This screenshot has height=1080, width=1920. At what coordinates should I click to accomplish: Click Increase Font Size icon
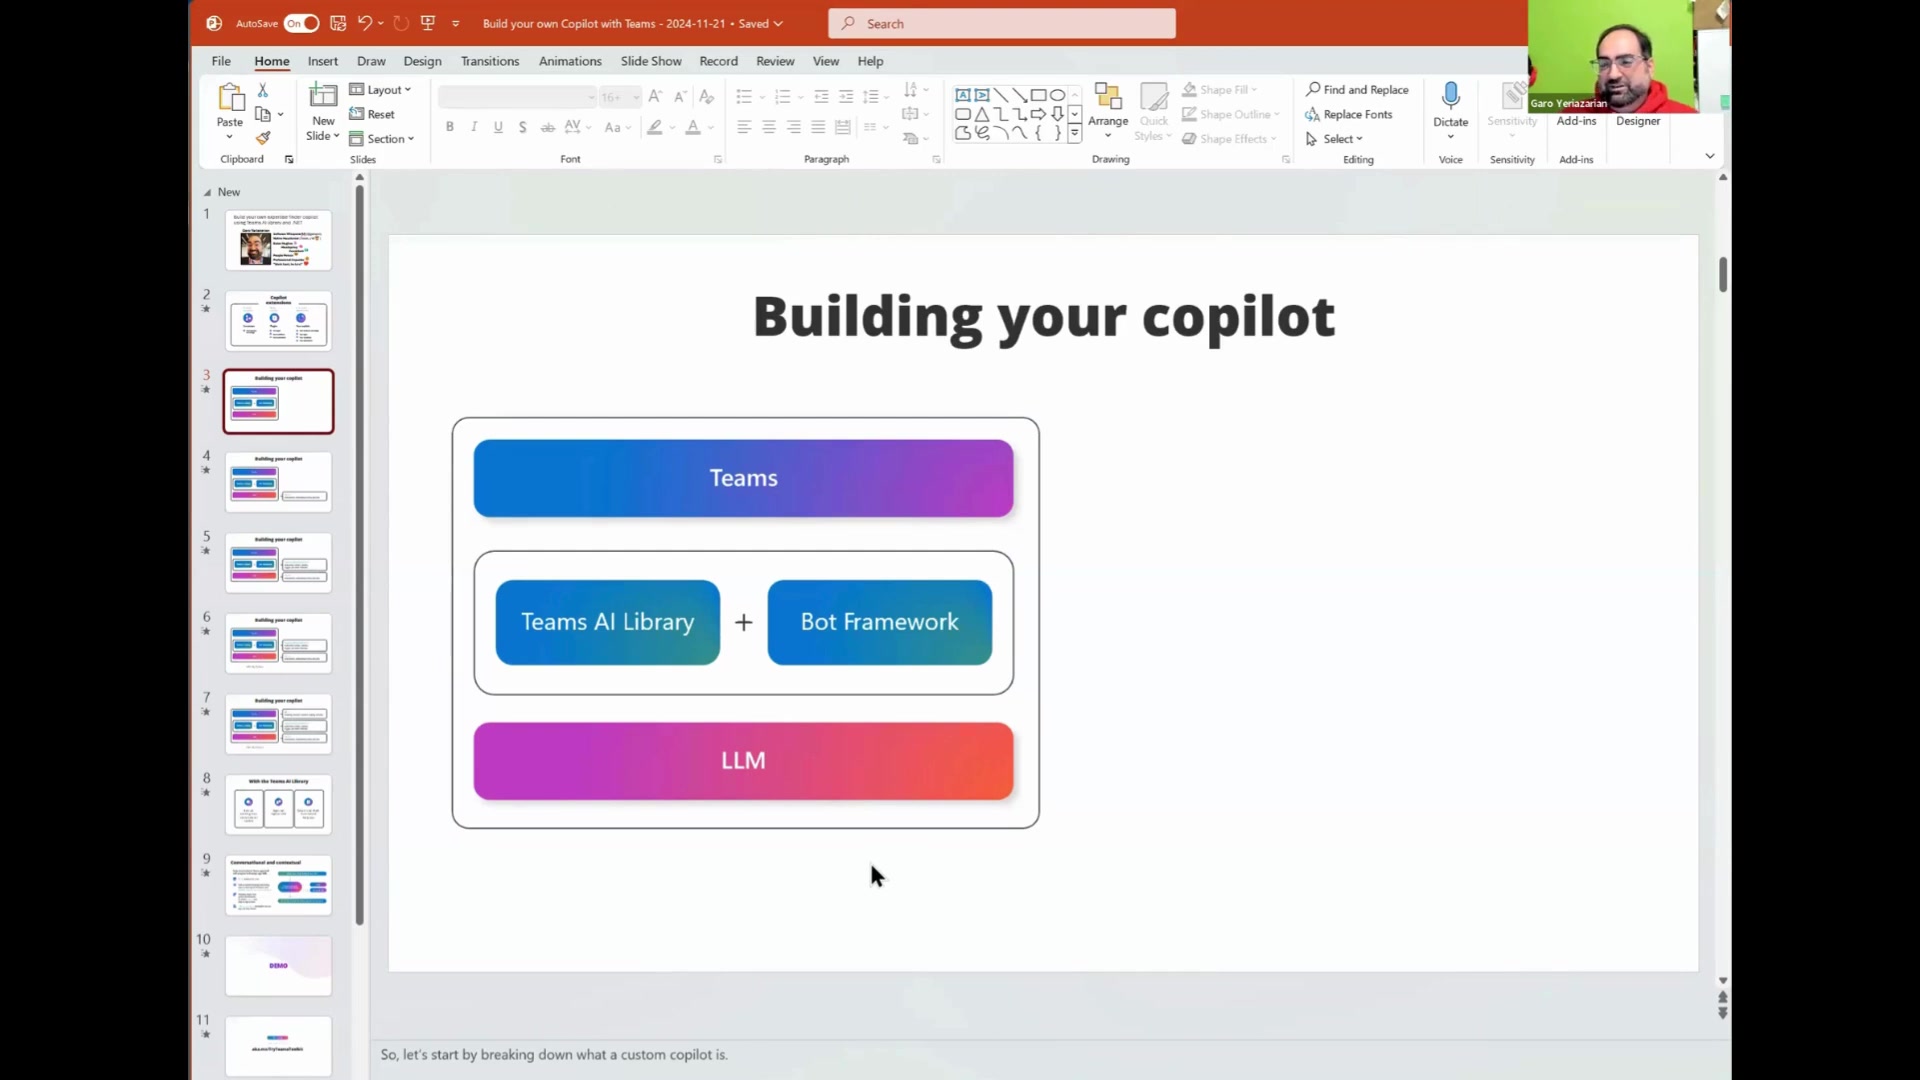655,97
